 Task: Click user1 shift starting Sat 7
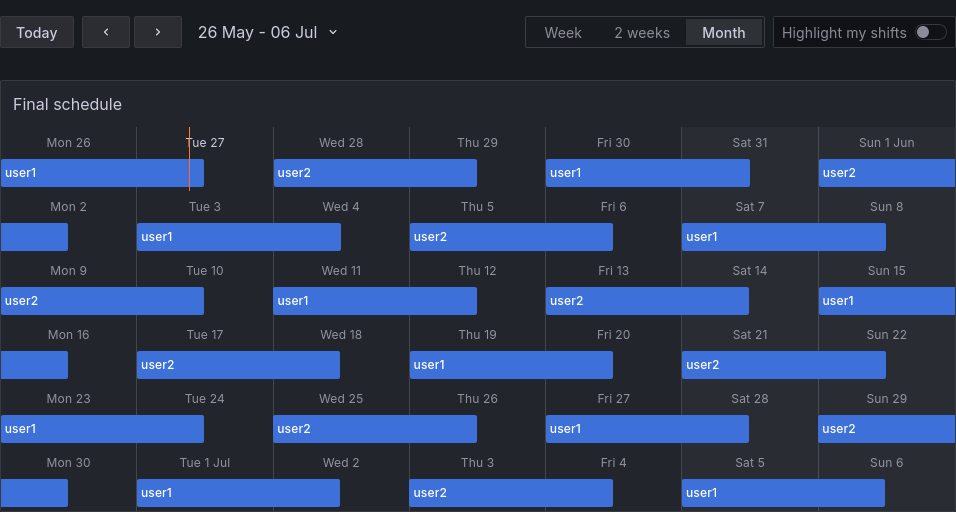(x=783, y=237)
